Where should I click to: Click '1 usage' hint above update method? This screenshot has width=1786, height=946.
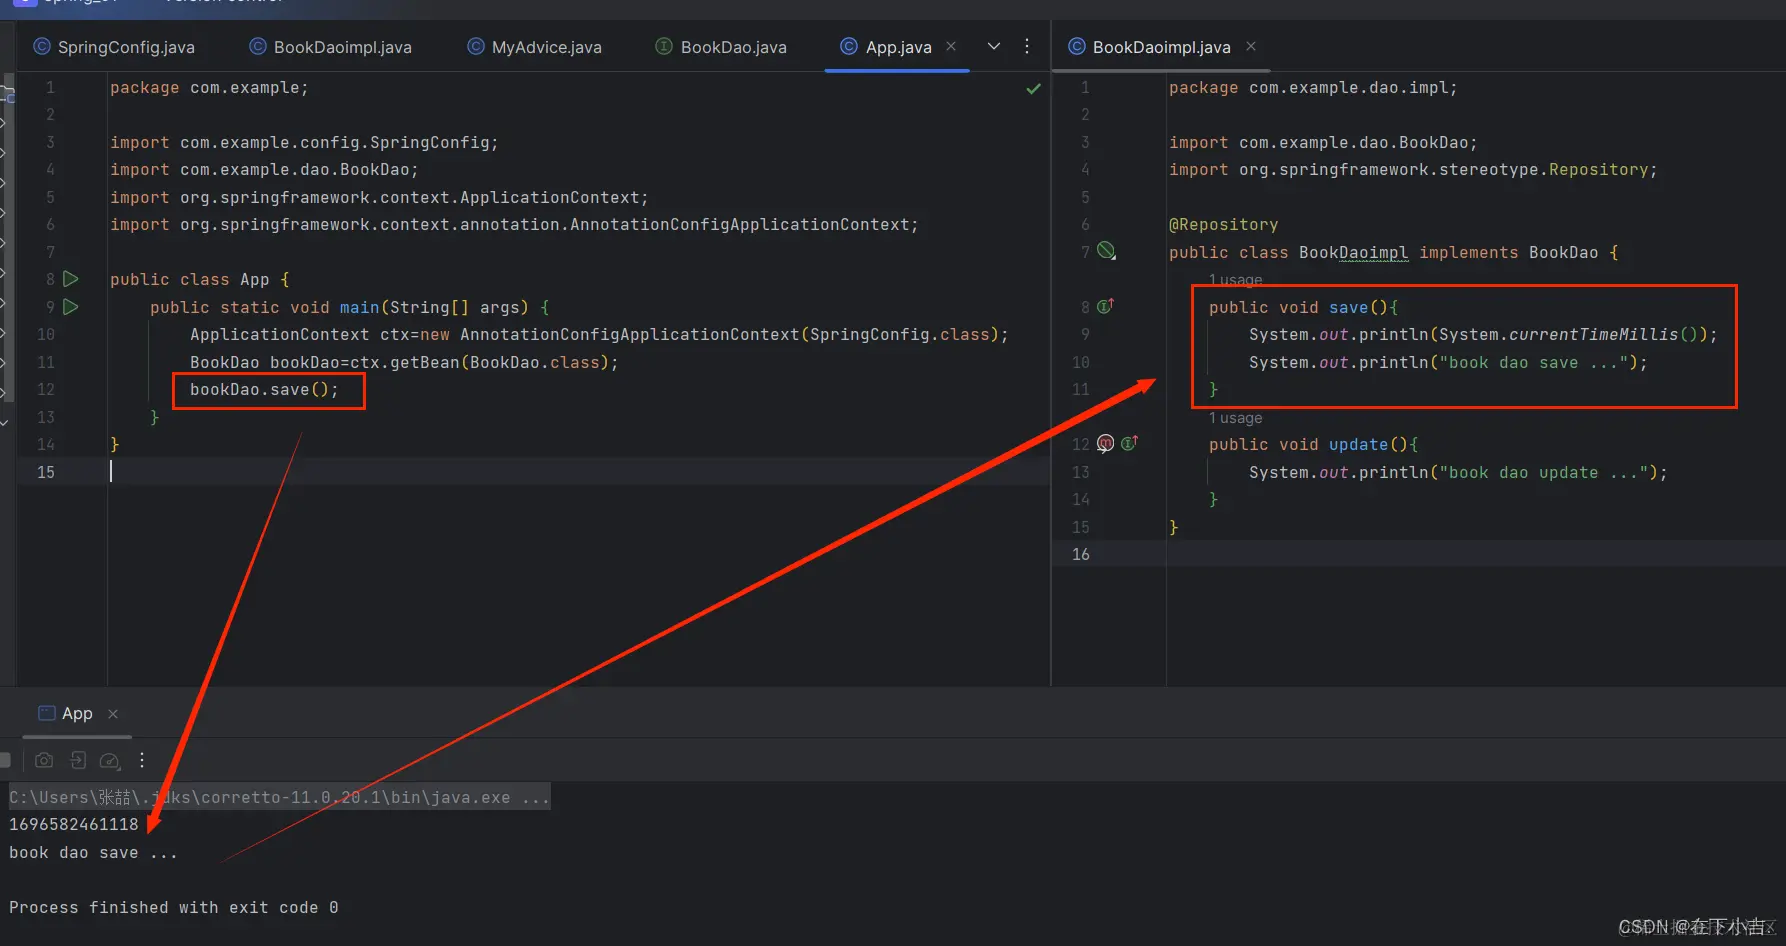1236,418
